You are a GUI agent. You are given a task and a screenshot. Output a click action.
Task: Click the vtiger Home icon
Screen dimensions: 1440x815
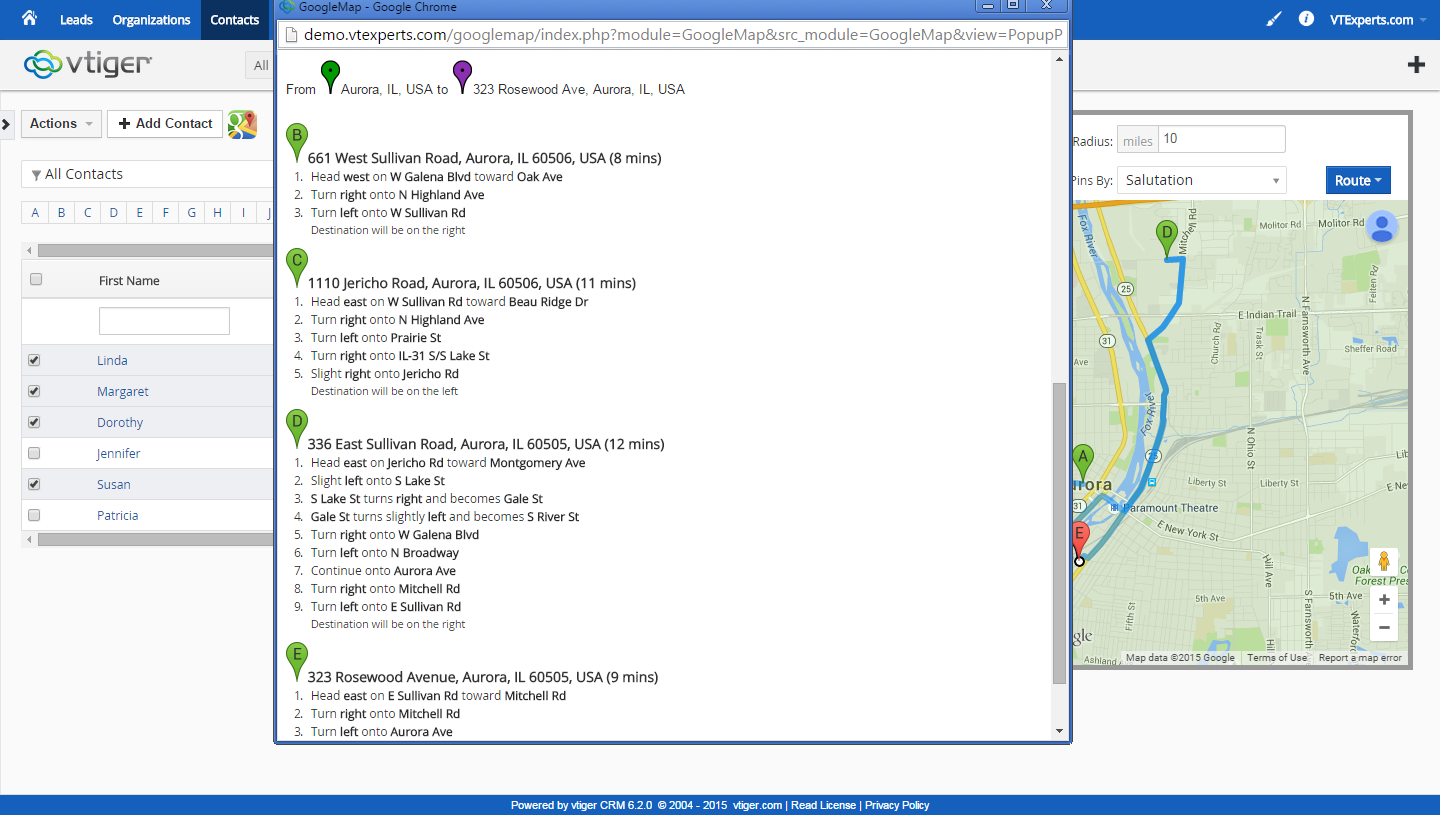click(x=29, y=19)
